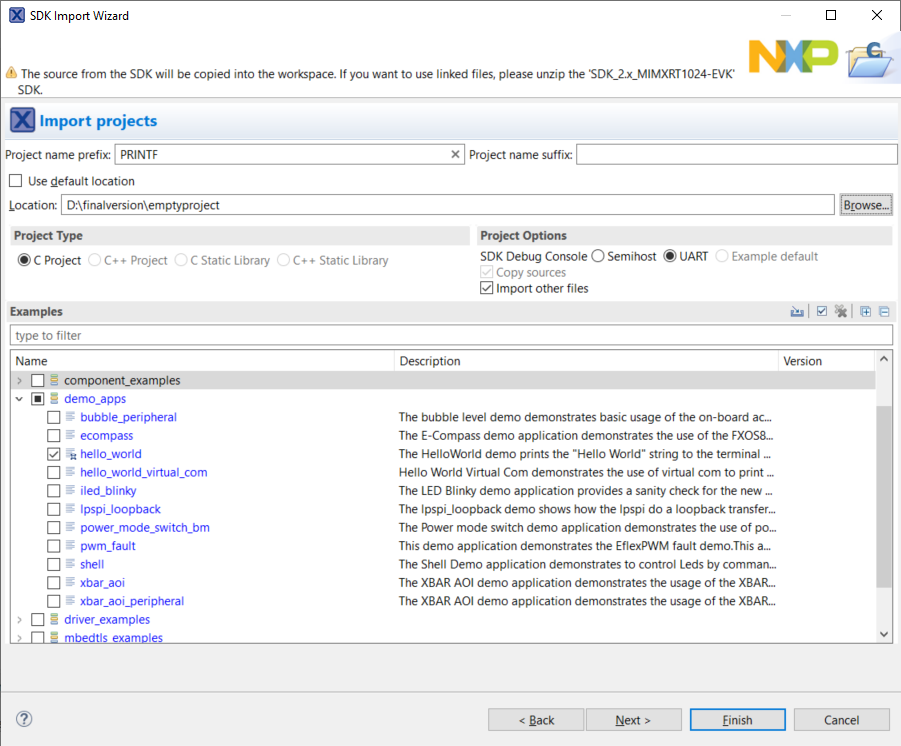
Task: Expand the driver_examples tree node
Action: [x=19, y=619]
